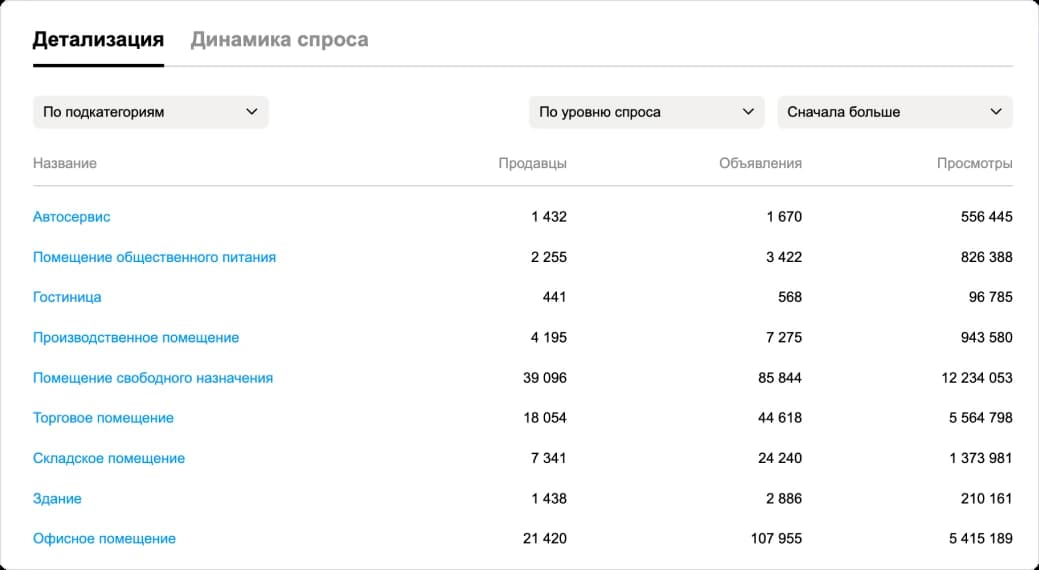This screenshot has height=570, width=1039.
Task: Click the sellers value 7 341
Action: [549, 458]
